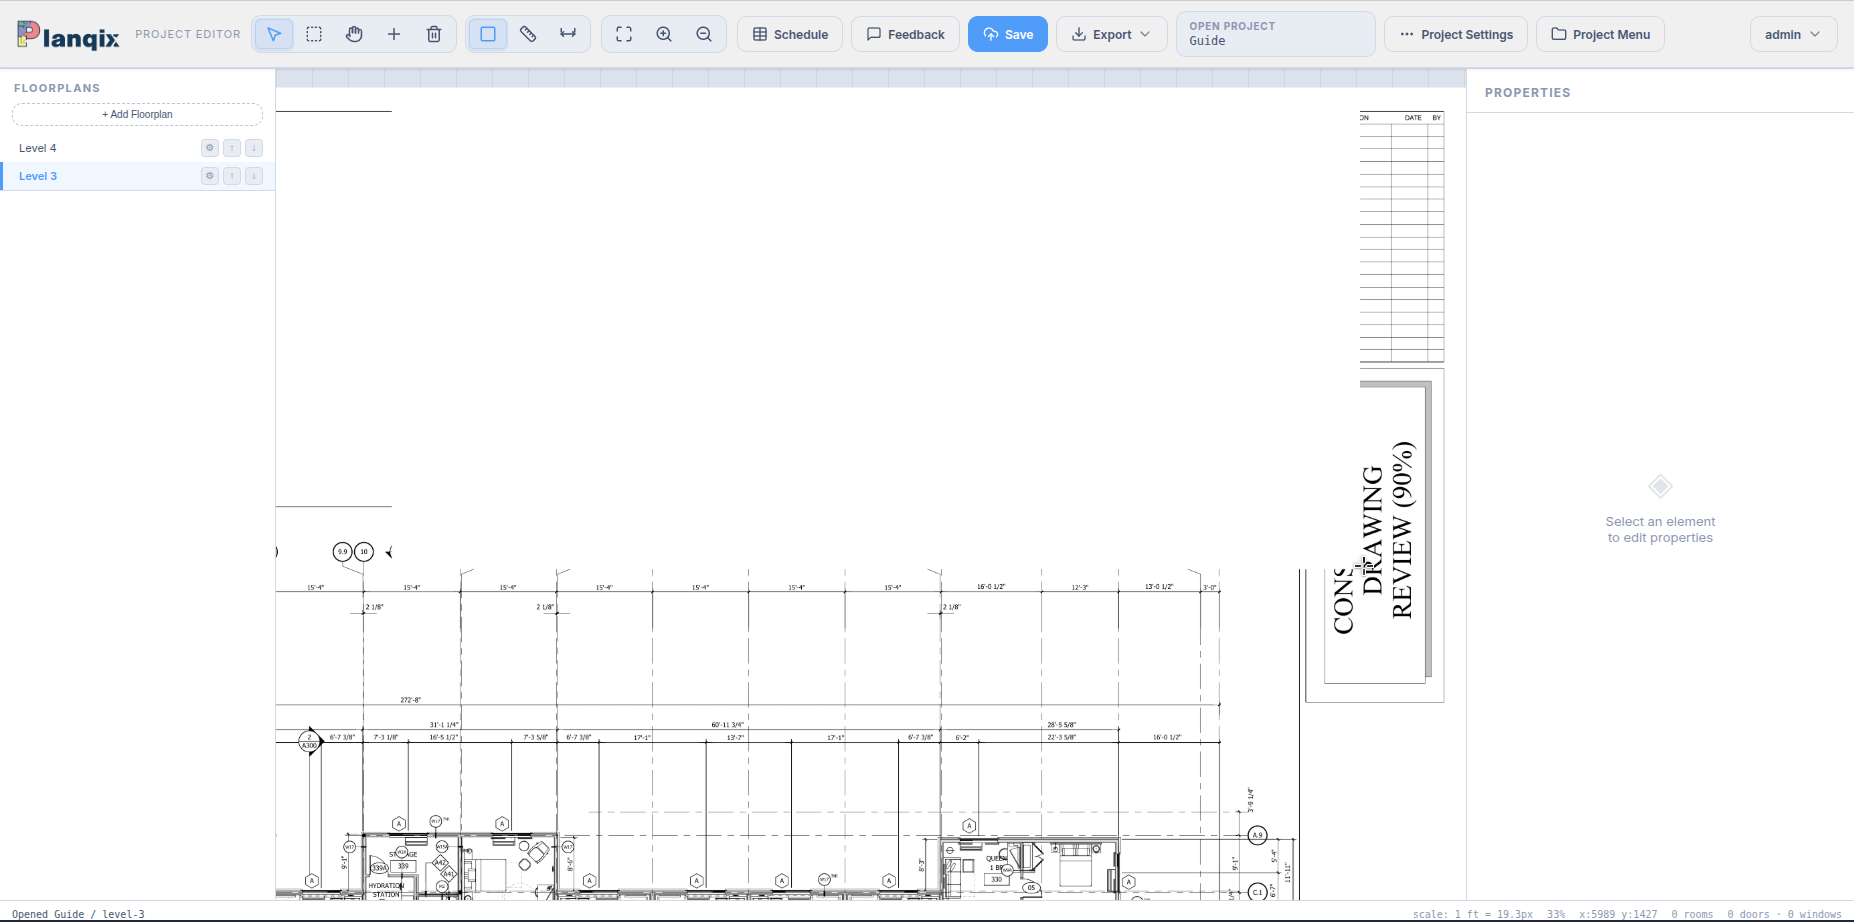Image resolution: width=1854 pixels, height=922 pixels.
Task: Open the Open Project Guide selector
Action: point(1276,34)
